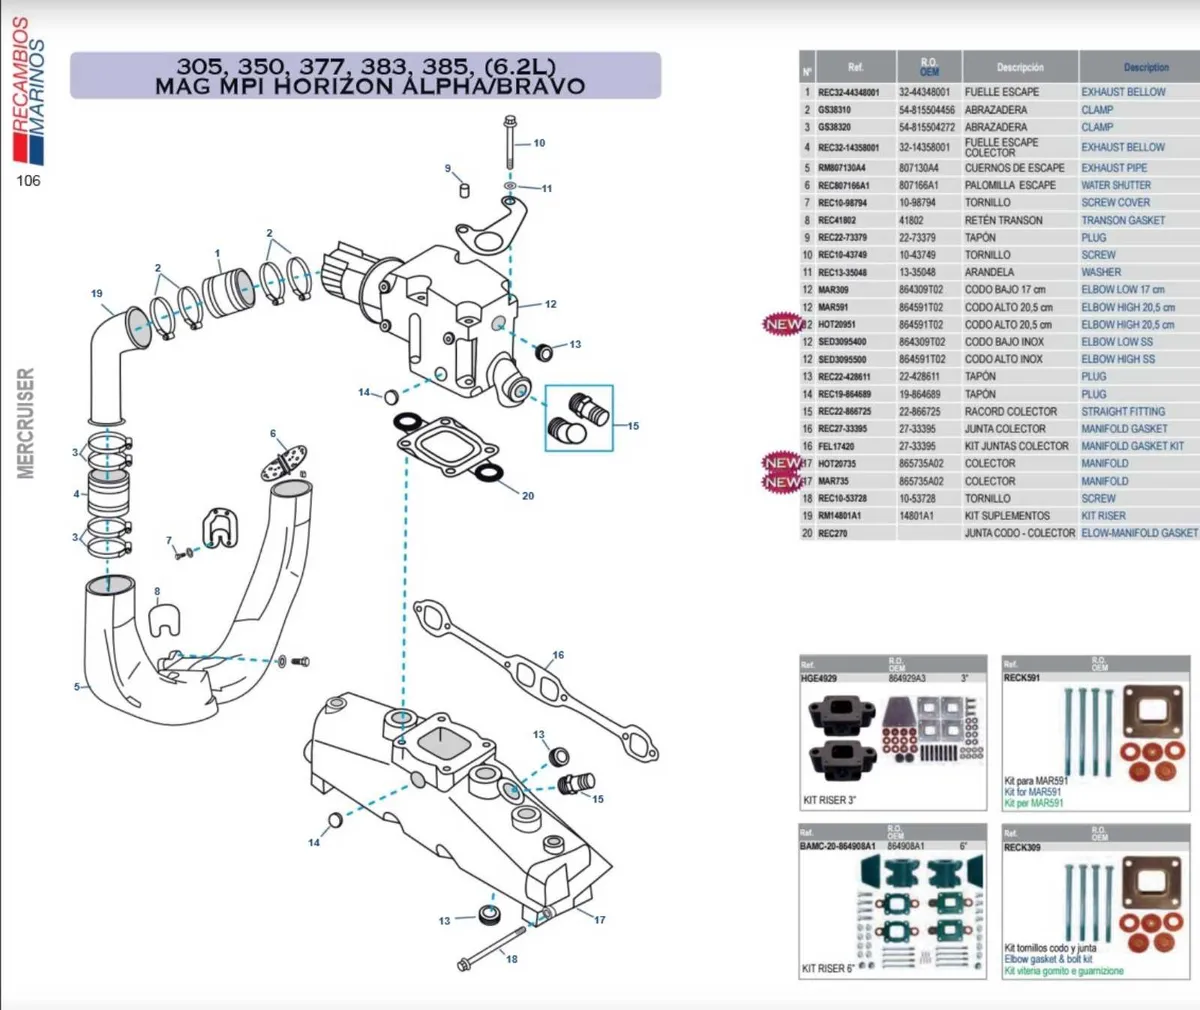Open the EXHAUST BELLOW entry for REC32-44348001
Image resolution: width=1200 pixels, height=1010 pixels.
1122,91
